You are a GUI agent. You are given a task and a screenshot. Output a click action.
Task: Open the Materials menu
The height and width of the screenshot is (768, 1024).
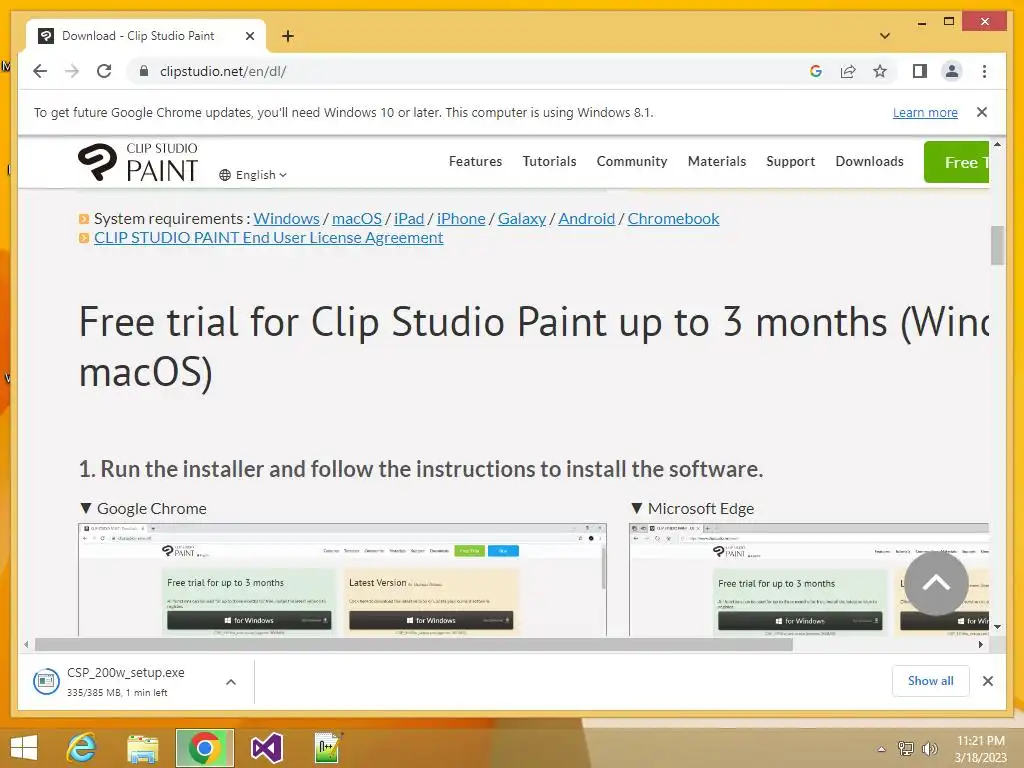[x=716, y=161]
